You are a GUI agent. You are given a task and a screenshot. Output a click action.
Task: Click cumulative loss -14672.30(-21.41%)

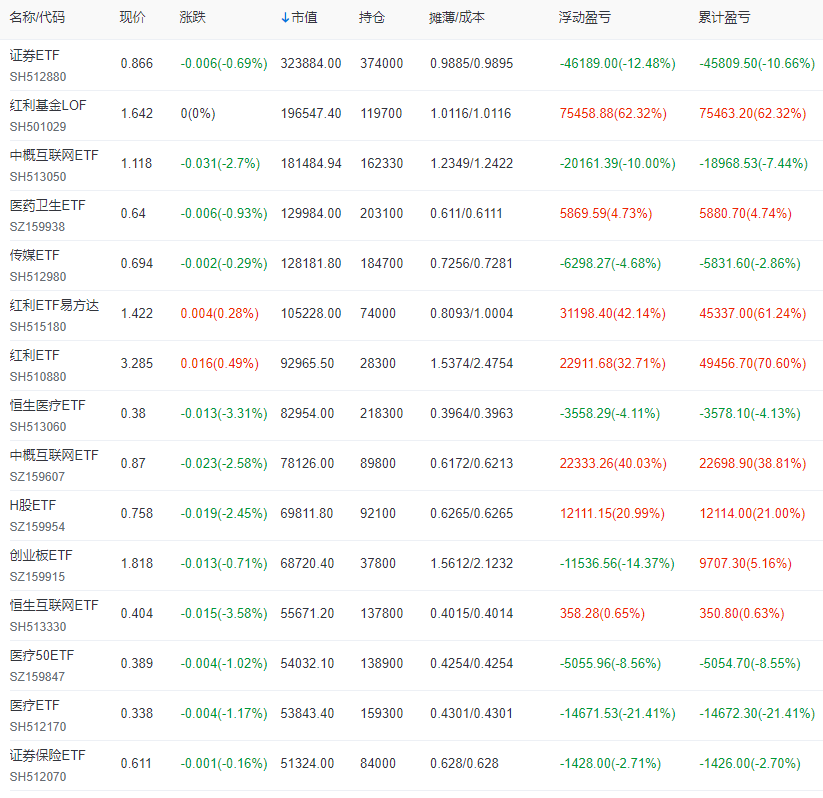[x=757, y=713]
